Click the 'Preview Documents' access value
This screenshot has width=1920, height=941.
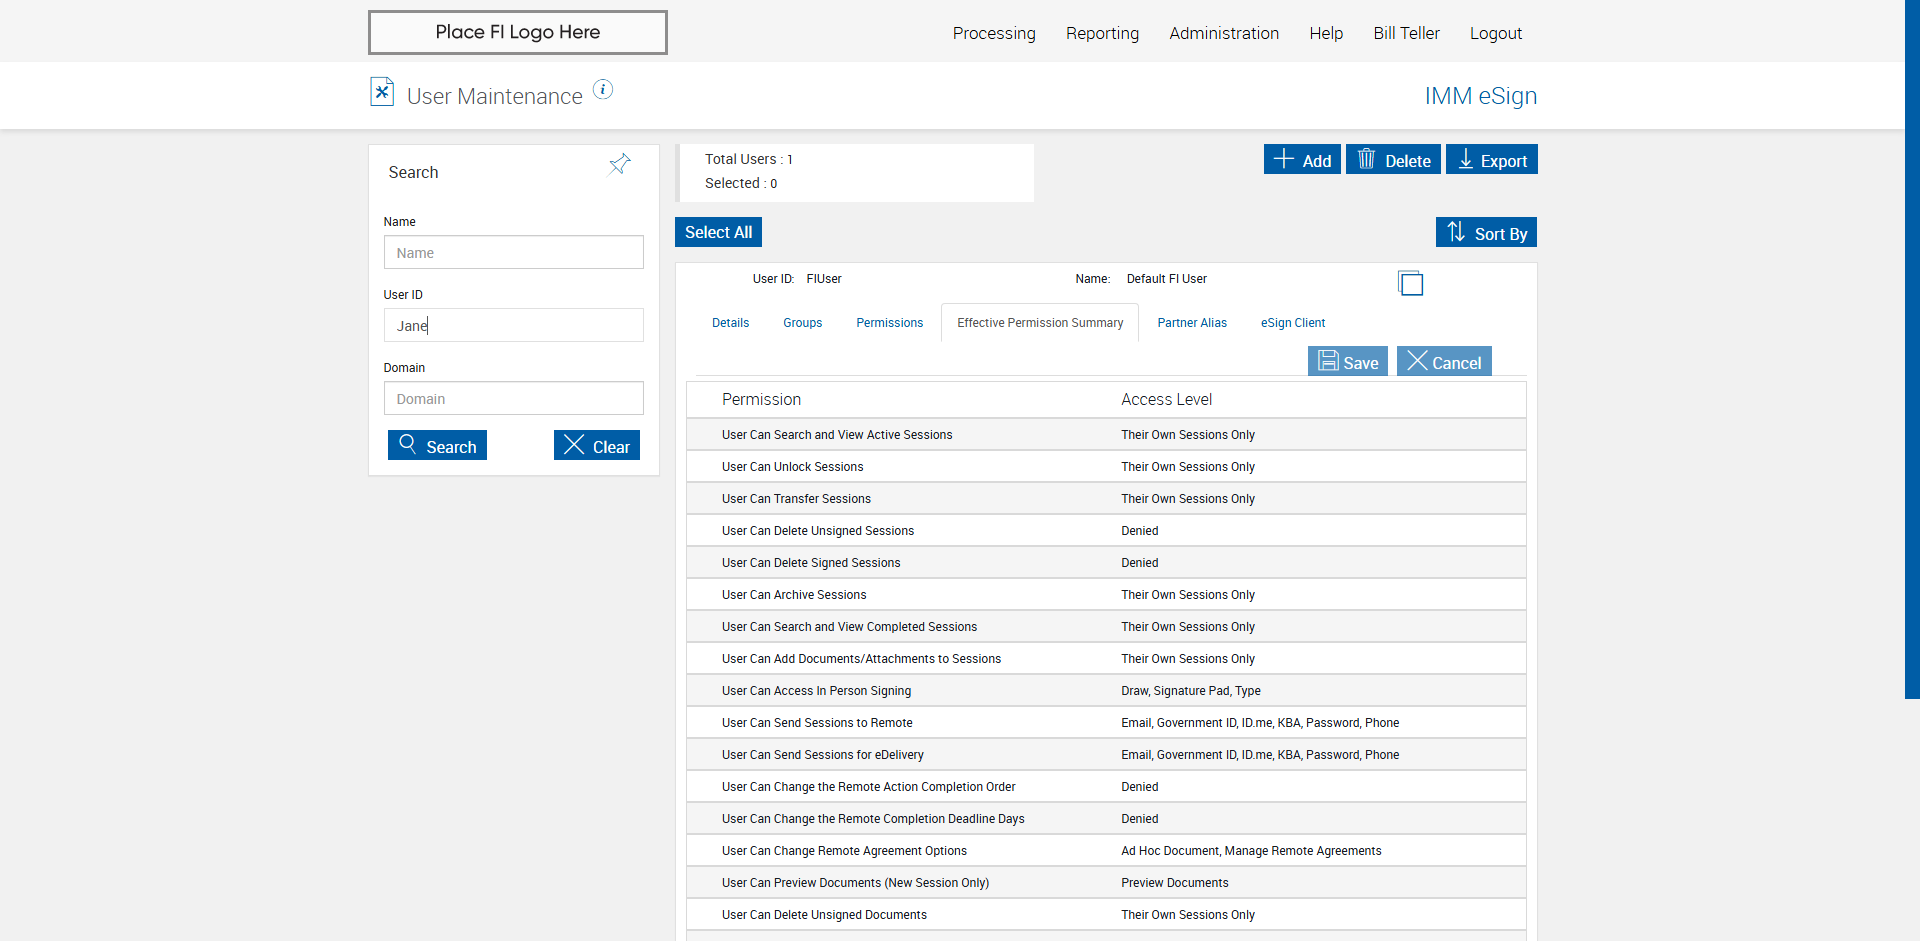[1174, 883]
